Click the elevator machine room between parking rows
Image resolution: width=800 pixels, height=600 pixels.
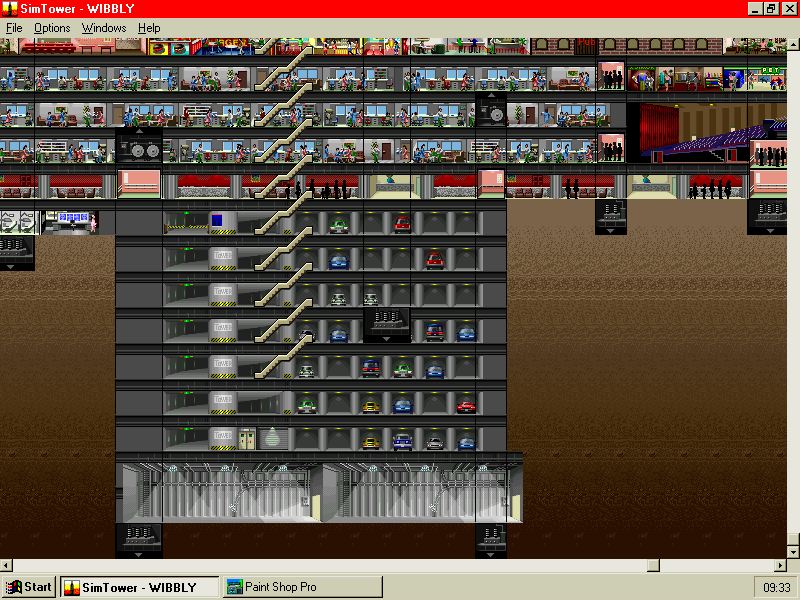387,324
